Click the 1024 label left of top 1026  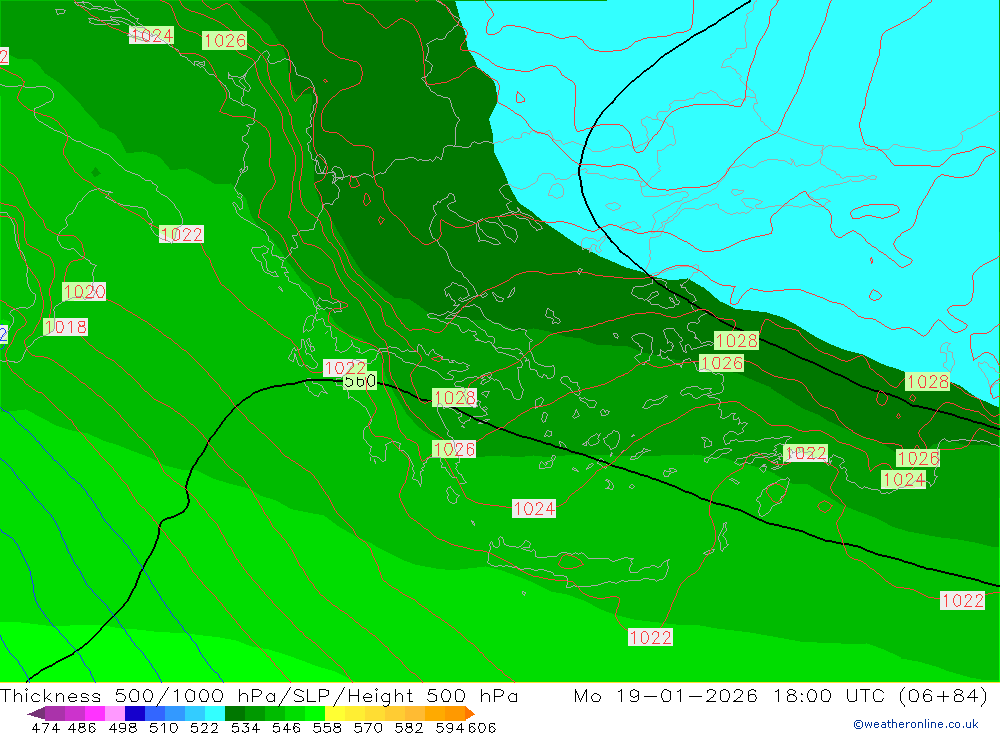151,35
